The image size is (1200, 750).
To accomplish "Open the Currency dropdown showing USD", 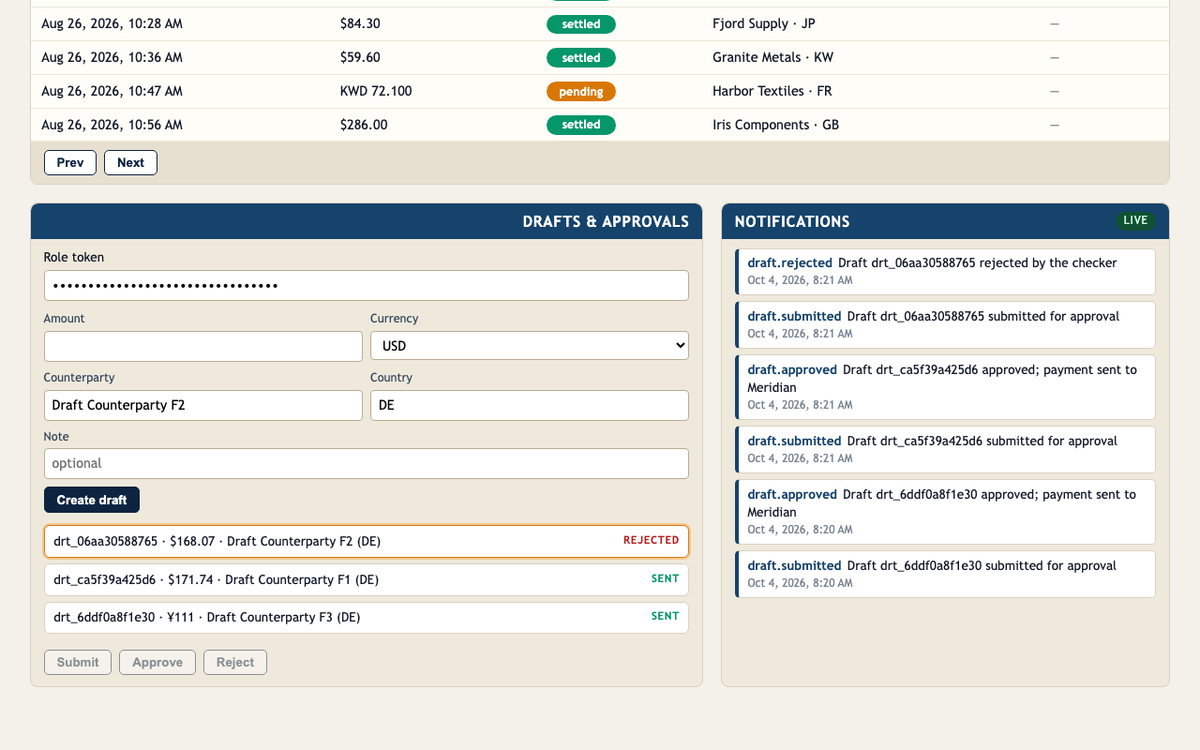I will click(x=529, y=346).
